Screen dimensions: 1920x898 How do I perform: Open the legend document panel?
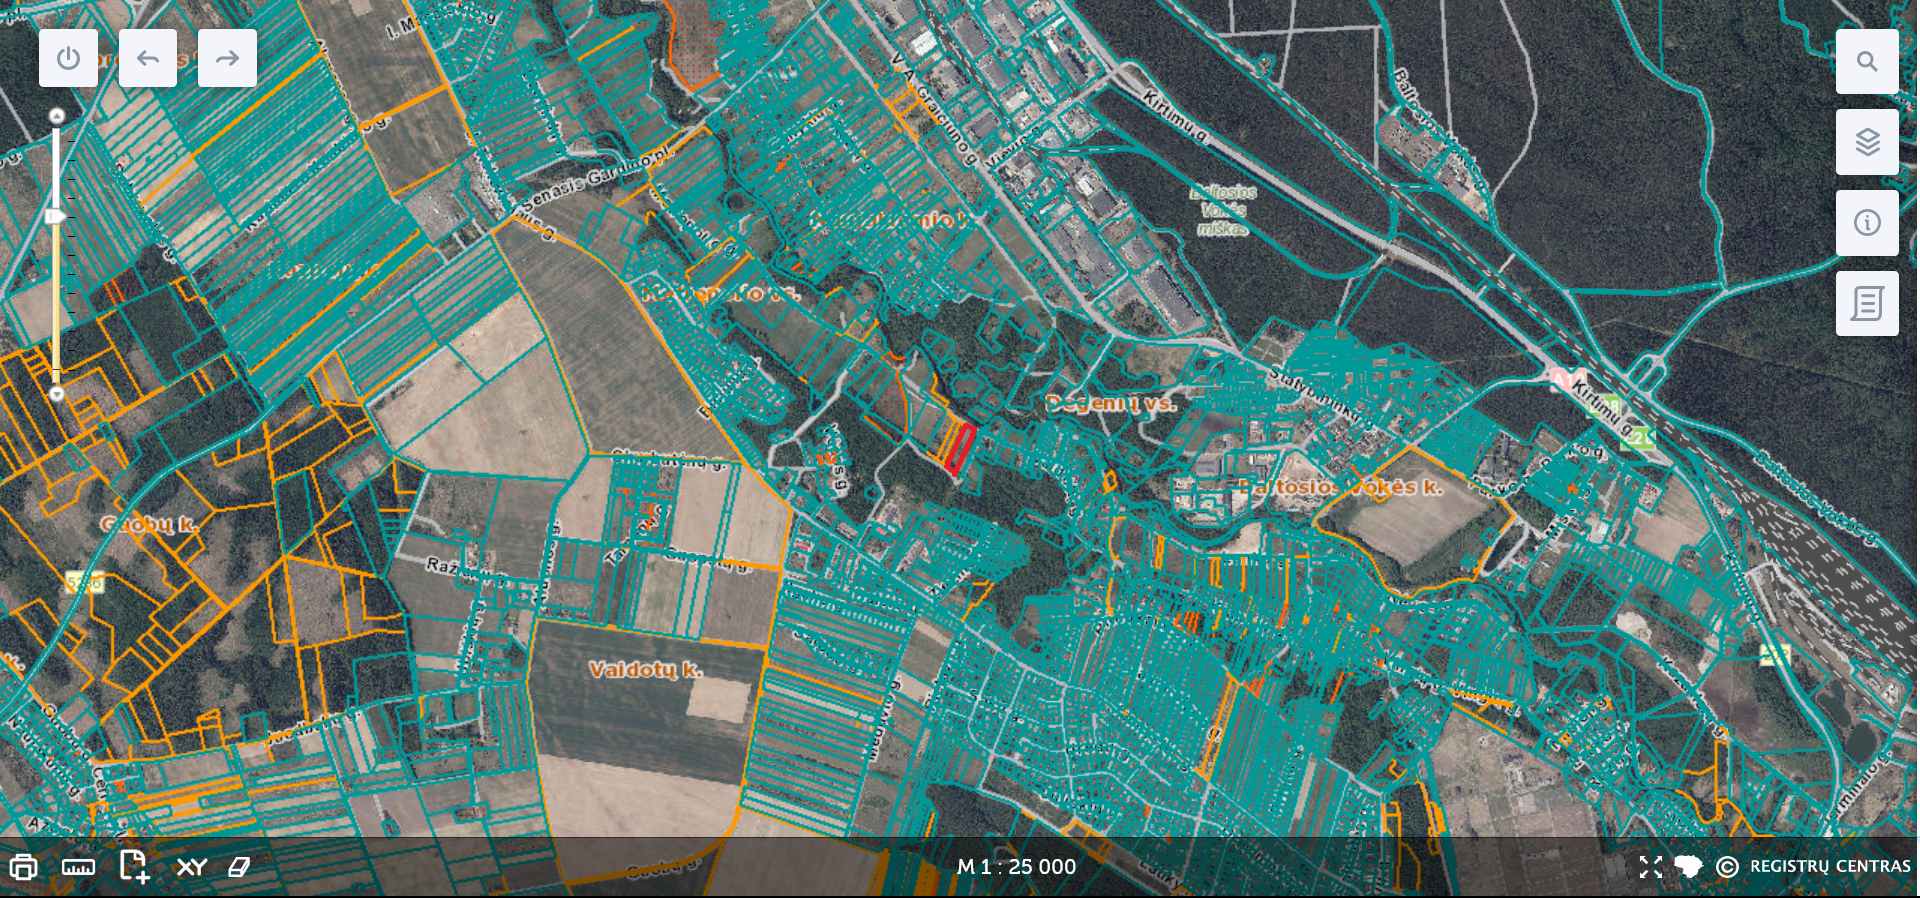(x=1866, y=303)
